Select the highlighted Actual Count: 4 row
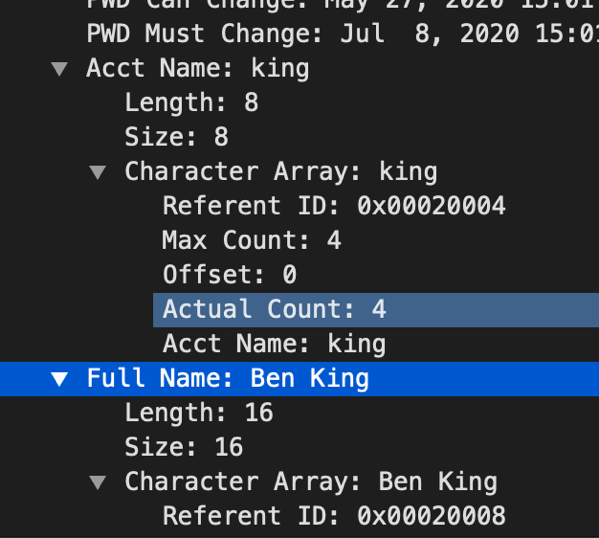This screenshot has height=538, width=599. (x=376, y=310)
